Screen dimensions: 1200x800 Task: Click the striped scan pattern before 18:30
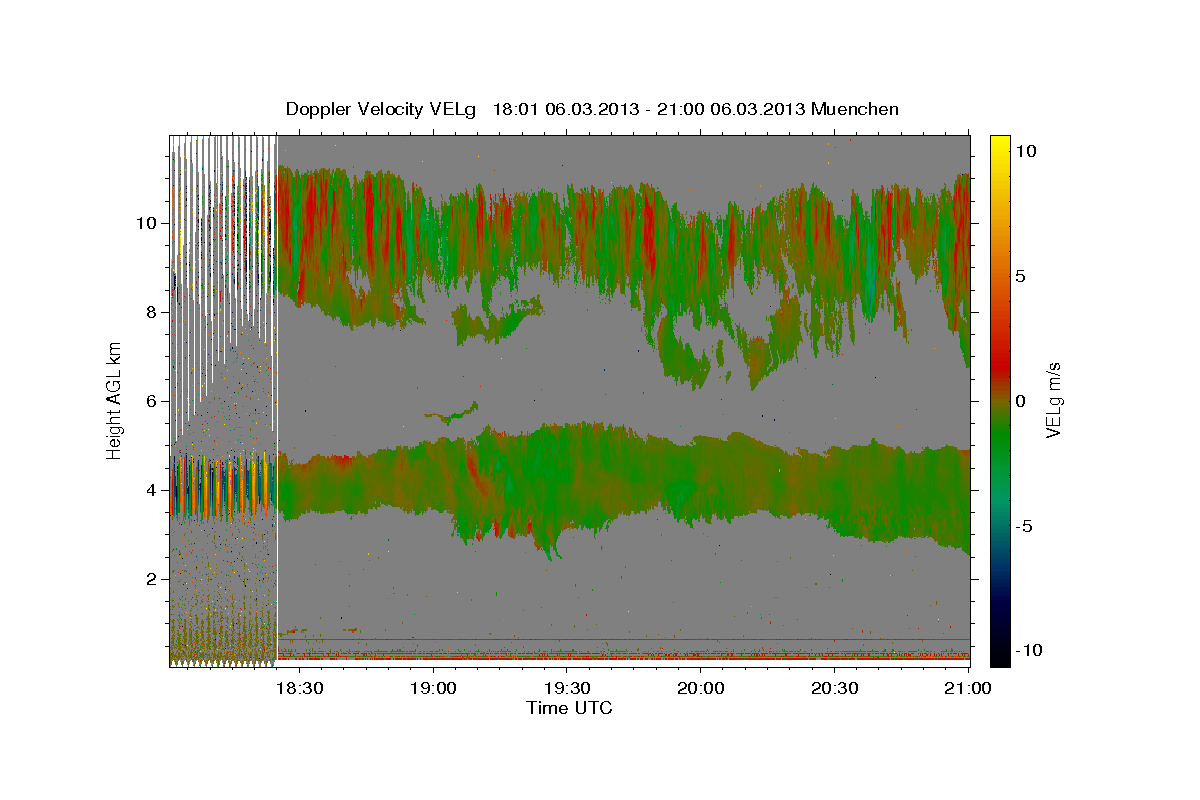pyautogui.click(x=222, y=400)
